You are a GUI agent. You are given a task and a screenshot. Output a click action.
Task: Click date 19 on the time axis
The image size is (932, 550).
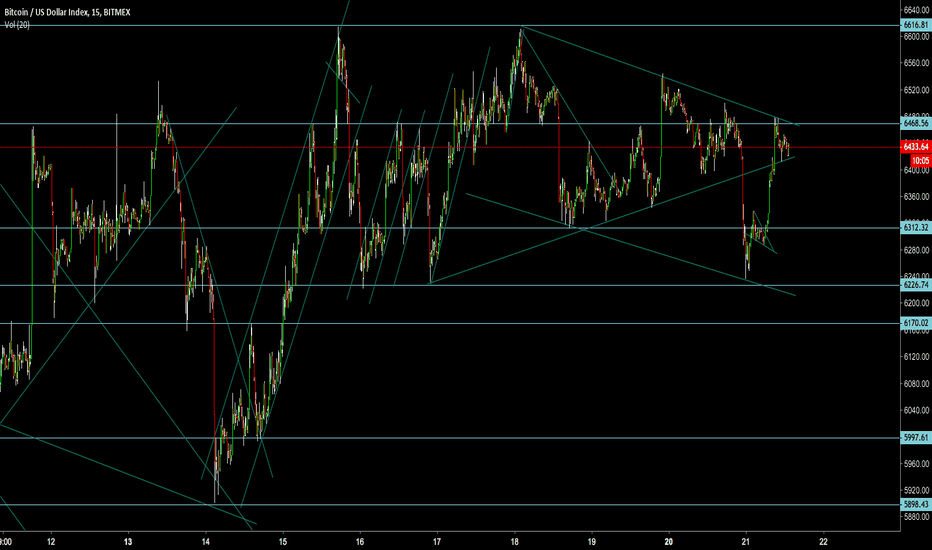coord(592,542)
